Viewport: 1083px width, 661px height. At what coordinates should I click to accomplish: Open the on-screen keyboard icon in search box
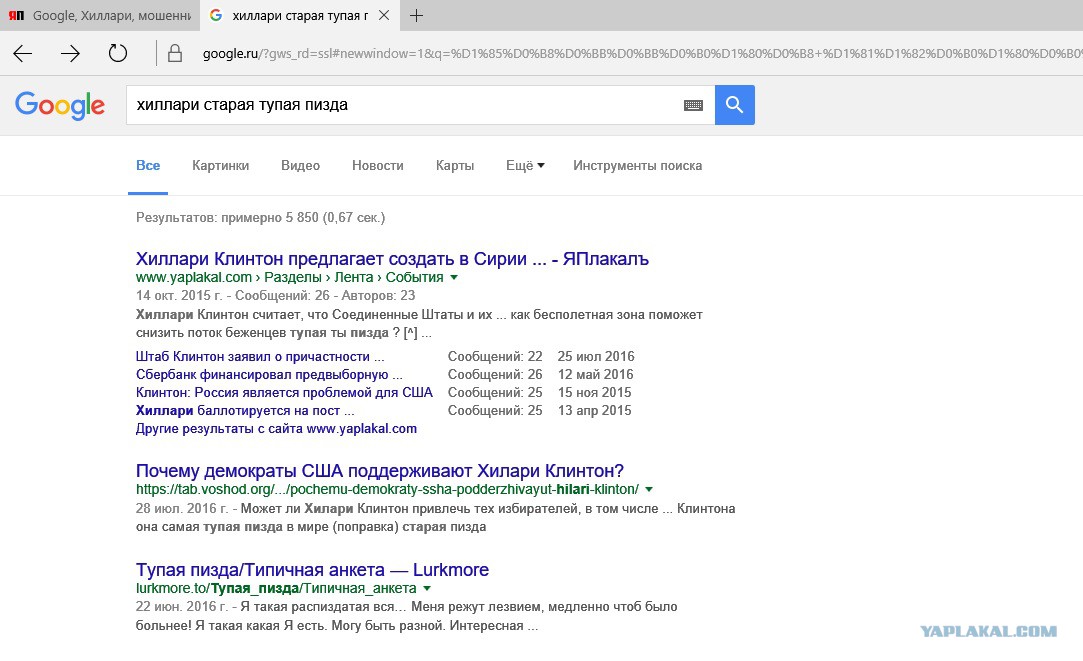point(693,105)
